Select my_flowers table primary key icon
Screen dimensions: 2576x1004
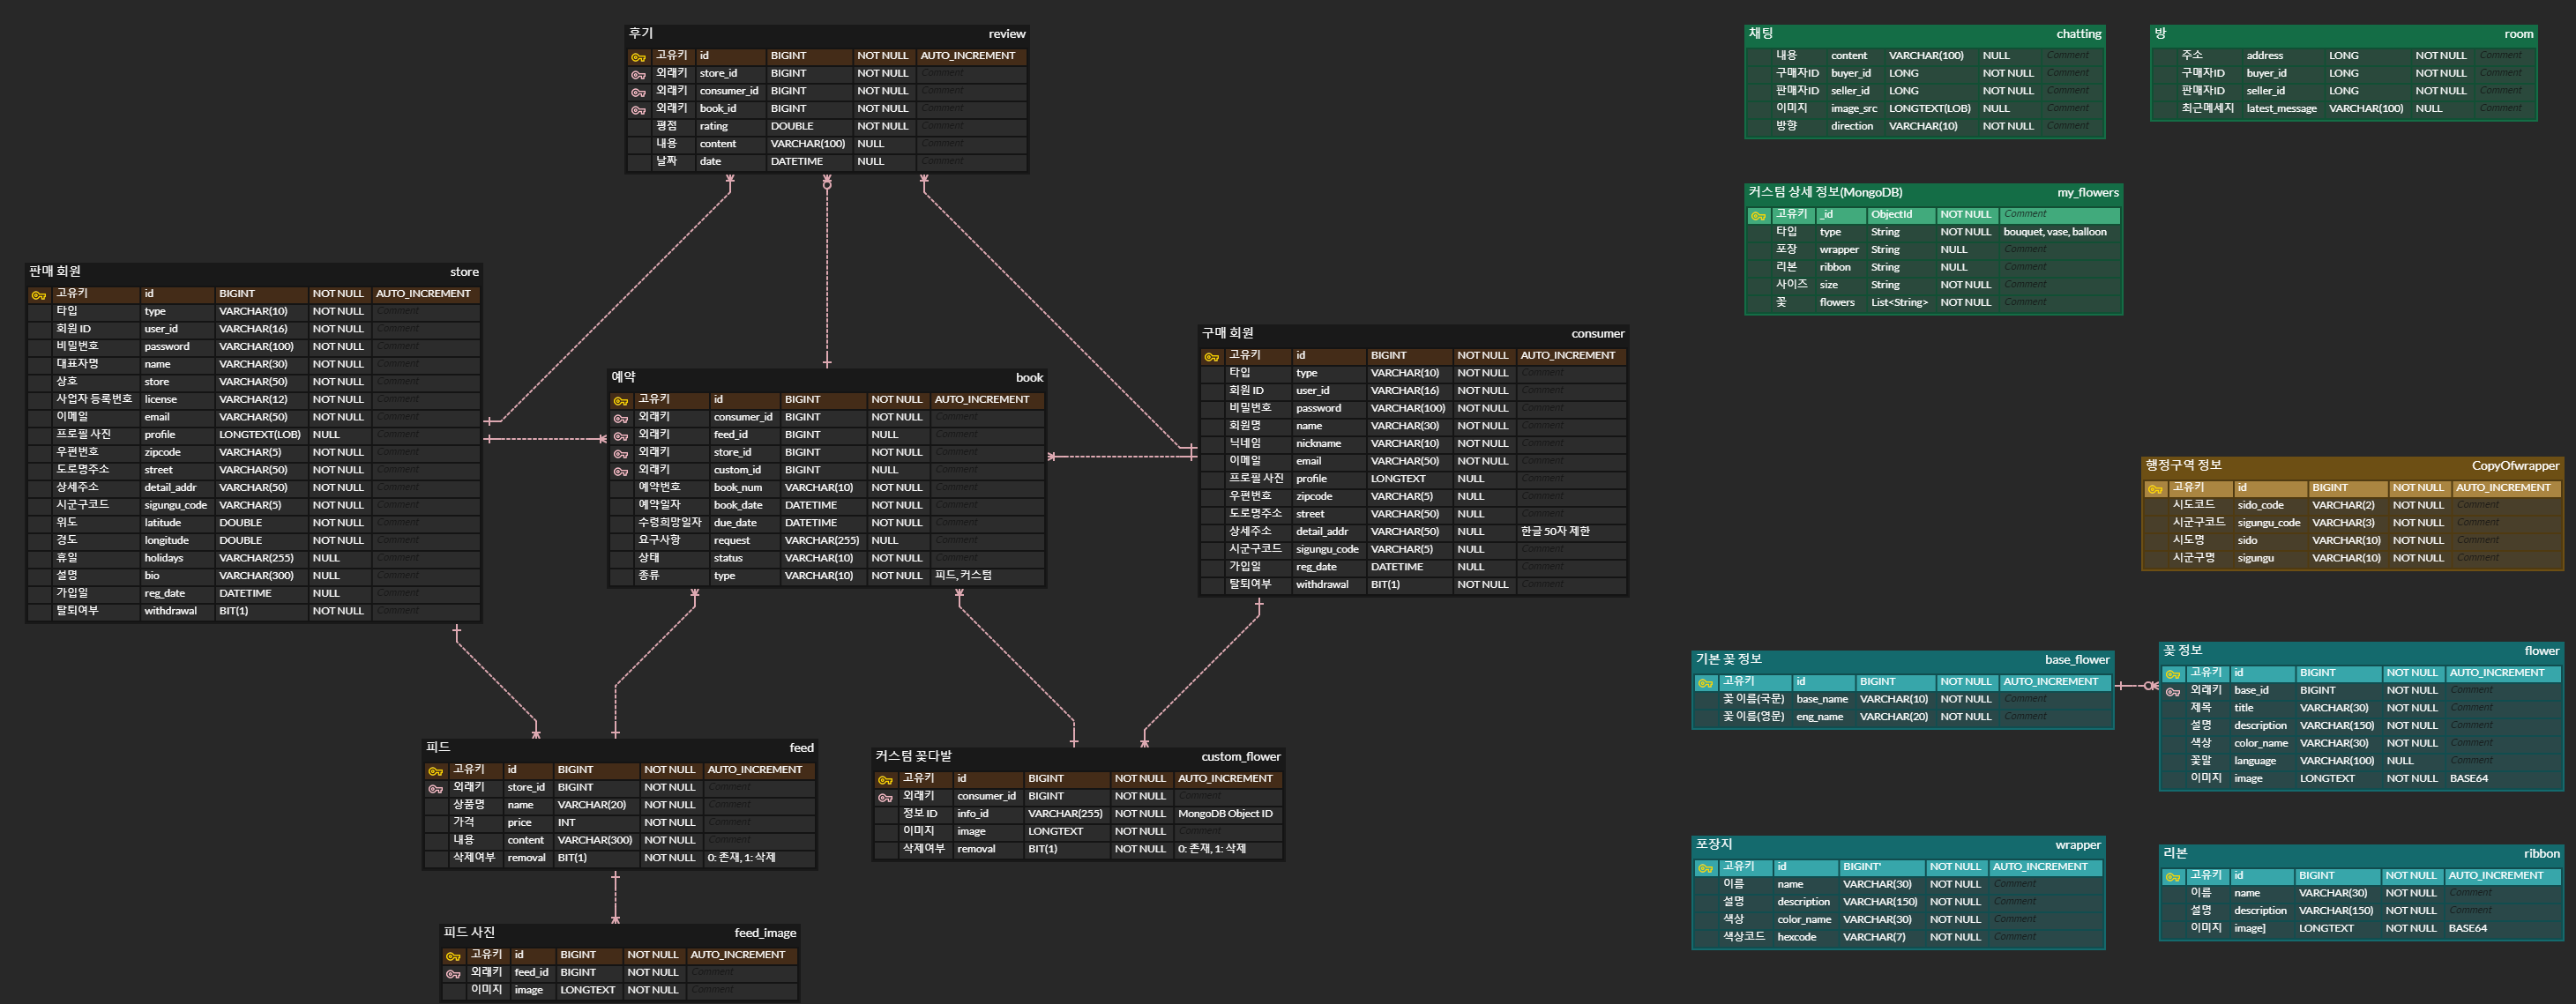point(1758,216)
